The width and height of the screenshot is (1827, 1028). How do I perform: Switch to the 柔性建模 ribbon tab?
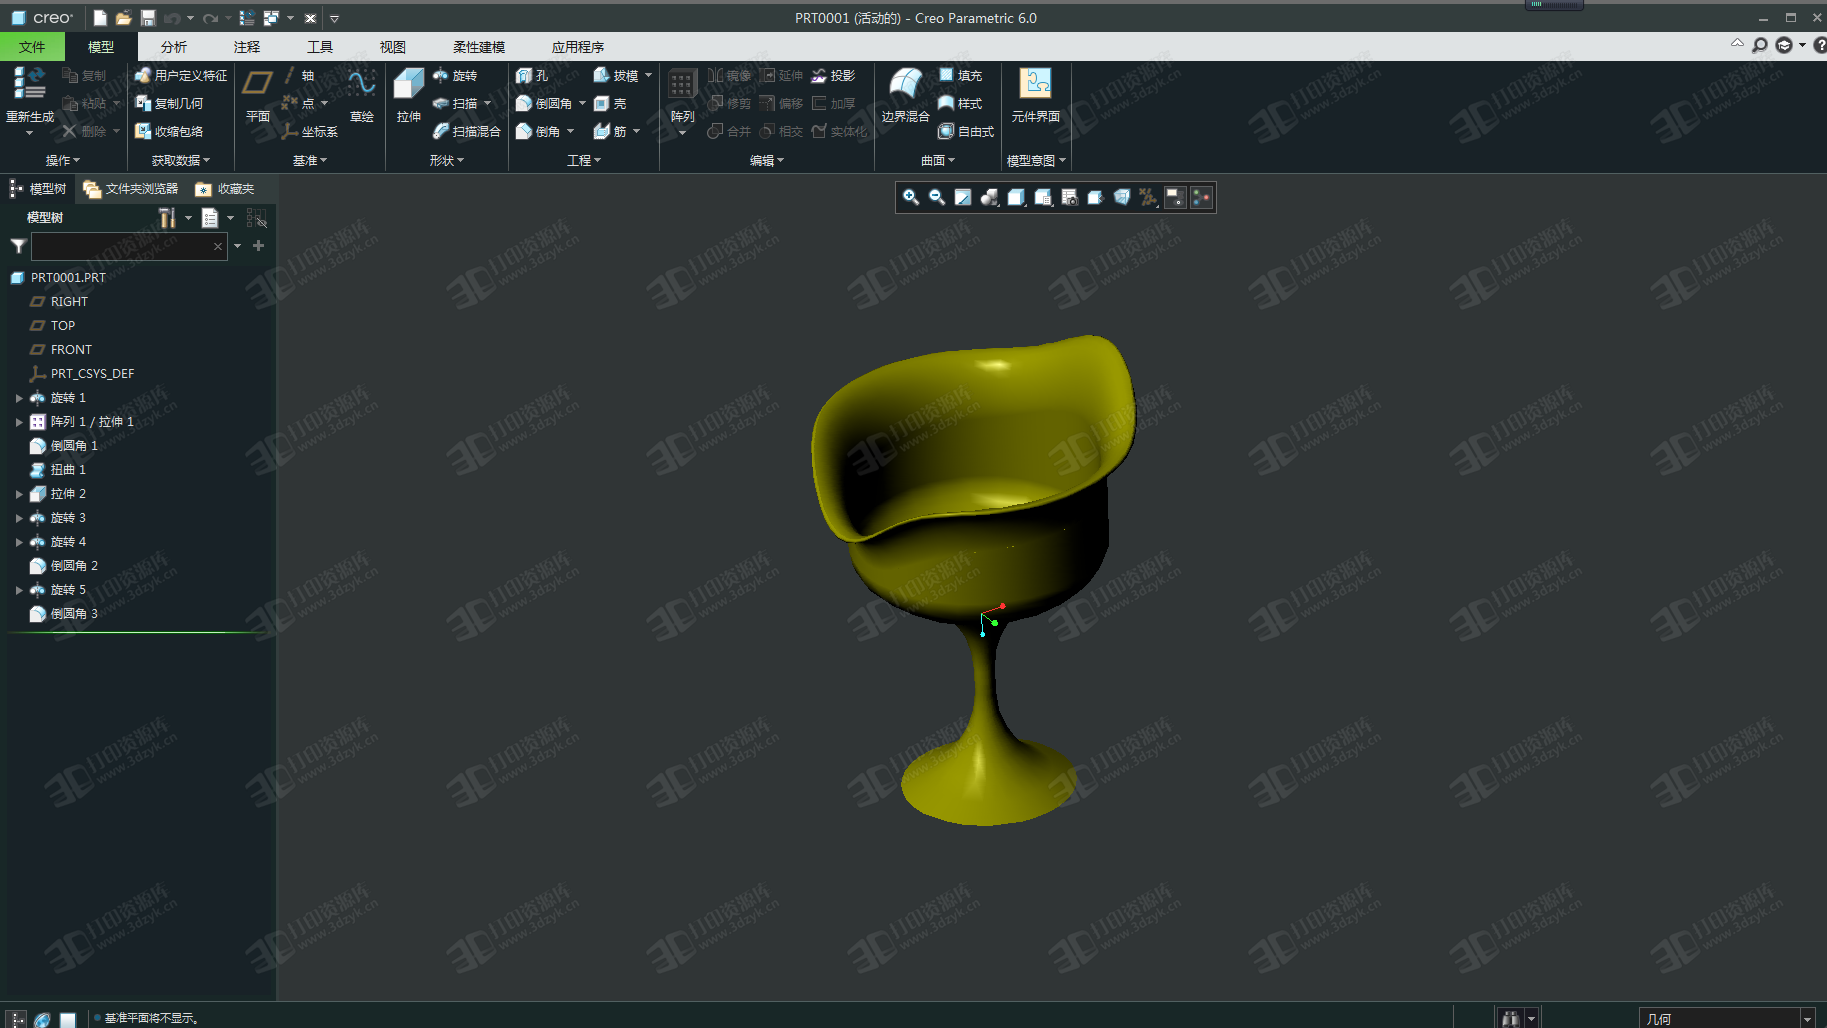coord(479,47)
